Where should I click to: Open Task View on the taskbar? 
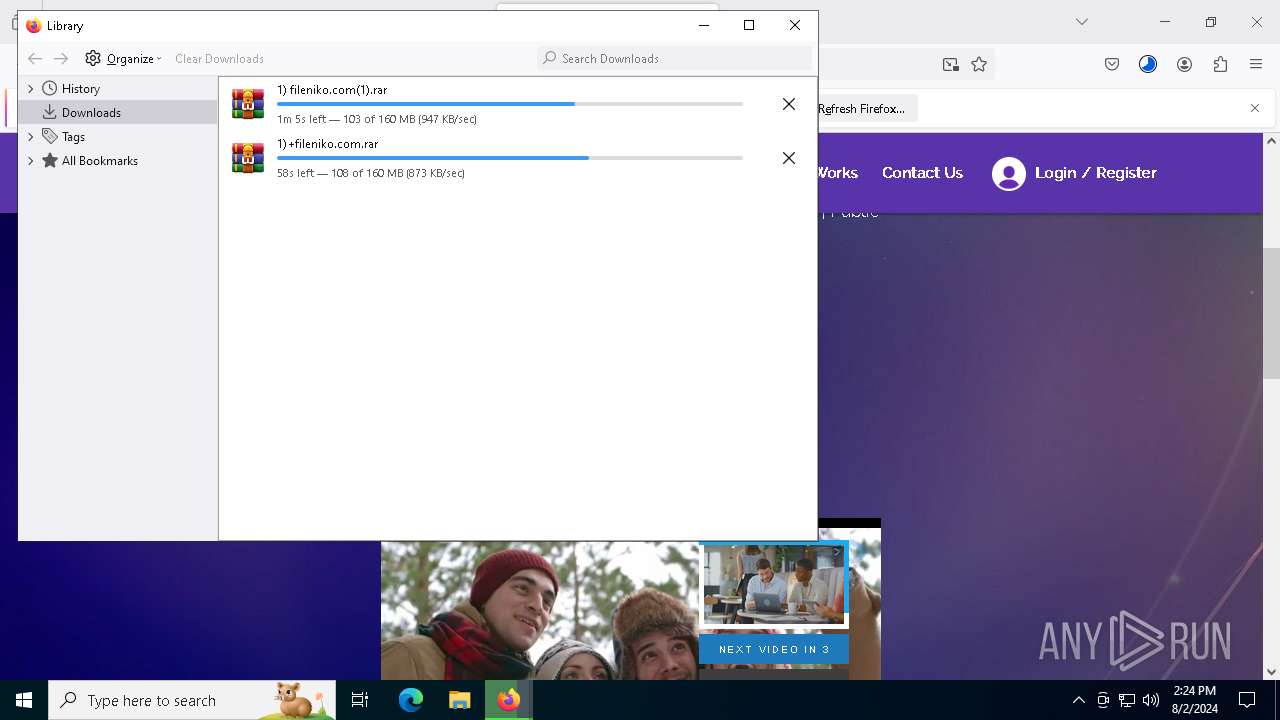tap(360, 700)
